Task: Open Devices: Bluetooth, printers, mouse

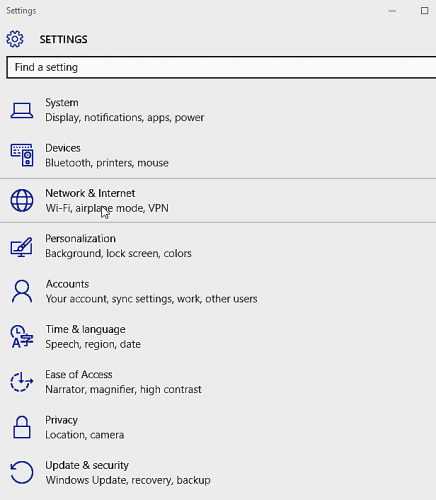Action: click(x=107, y=163)
